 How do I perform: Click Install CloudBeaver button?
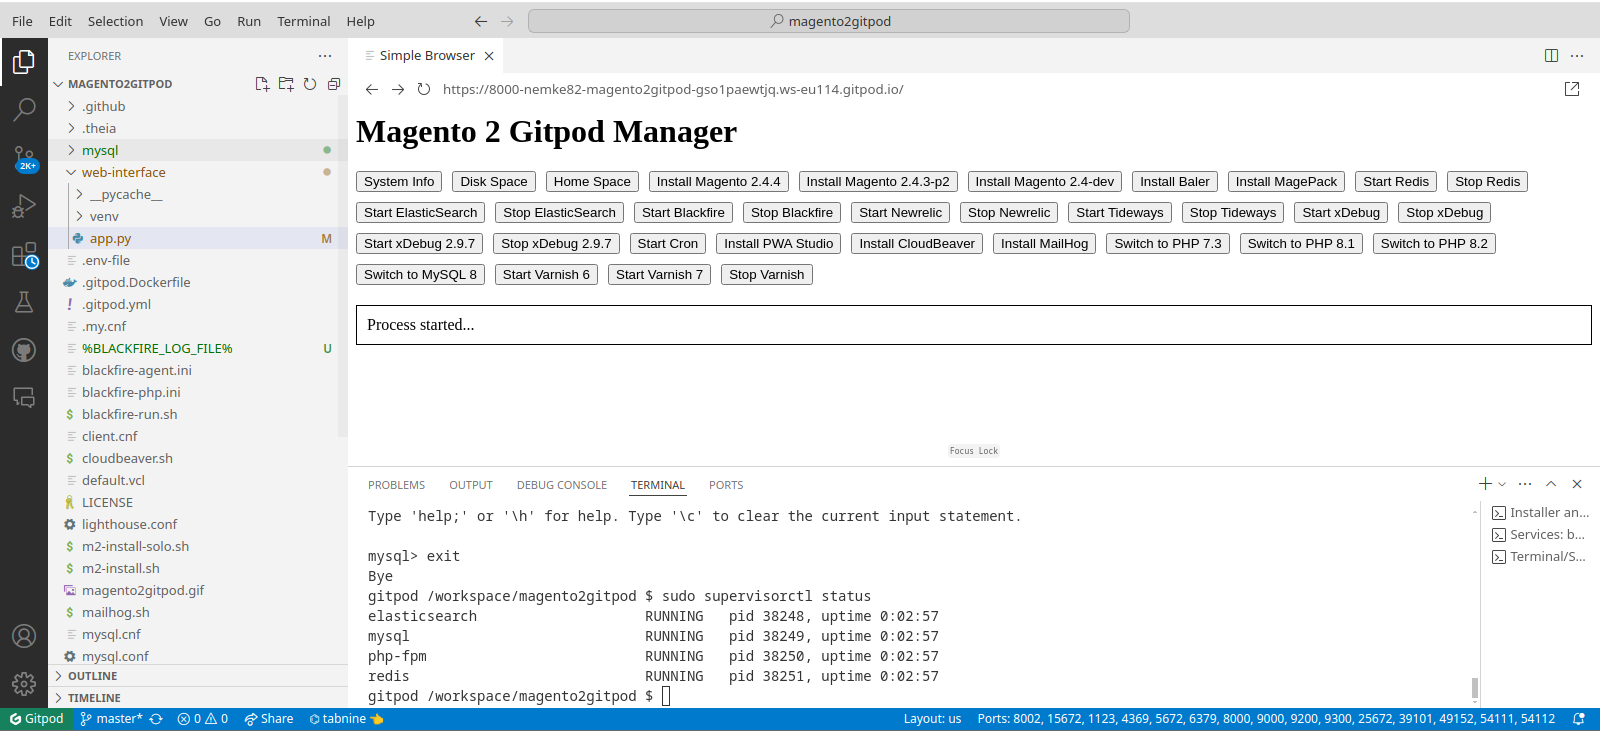[916, 244]
